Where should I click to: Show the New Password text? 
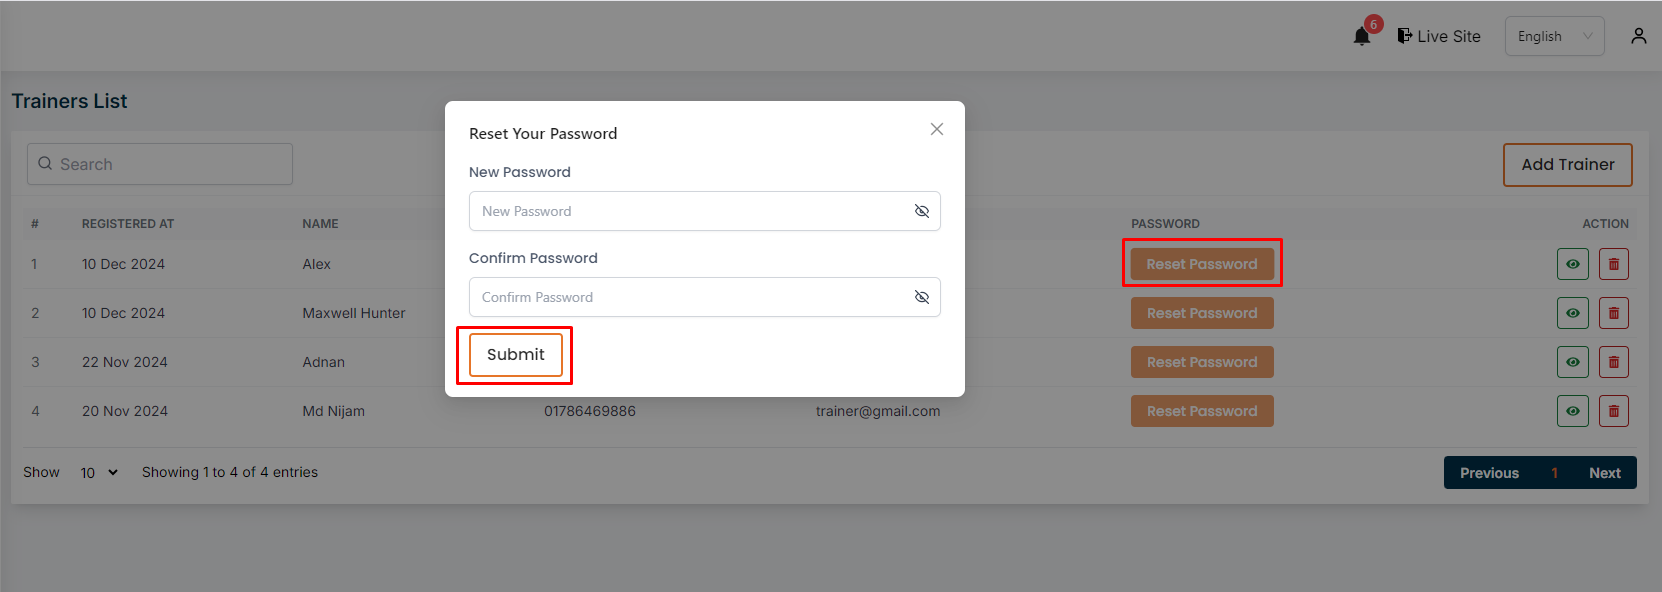click(x=922, y=211)
